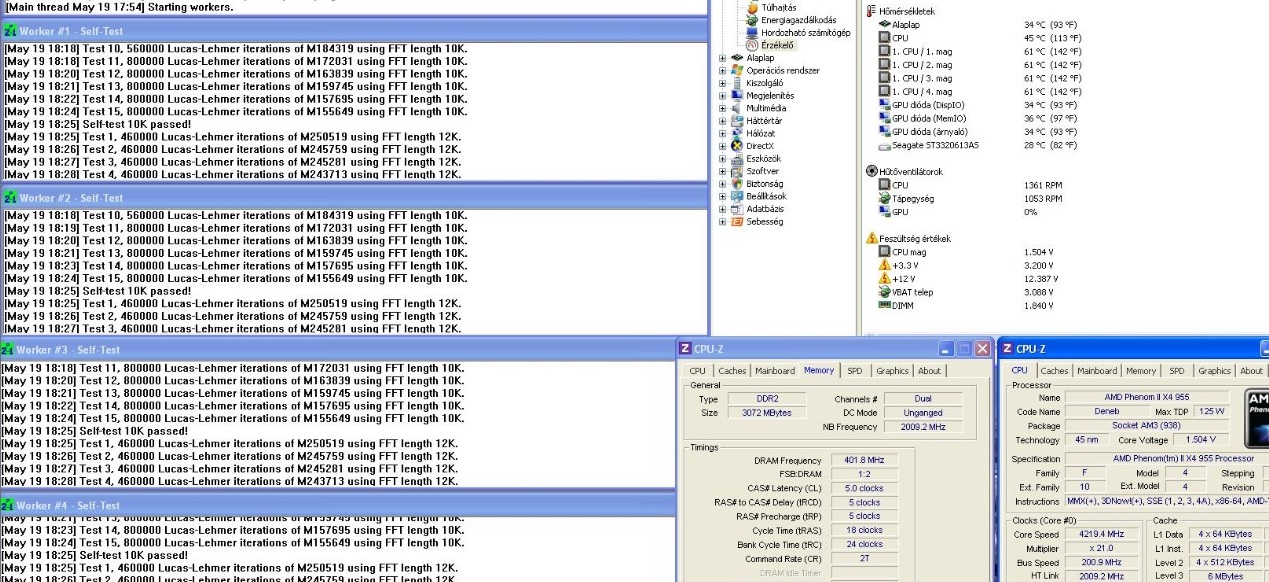The width and height of the screenshot is (1269, 582).
Task: Open the CPU tab in the CPU-Z Memory window
Action: pyautogui.click(x=697, y=371)
